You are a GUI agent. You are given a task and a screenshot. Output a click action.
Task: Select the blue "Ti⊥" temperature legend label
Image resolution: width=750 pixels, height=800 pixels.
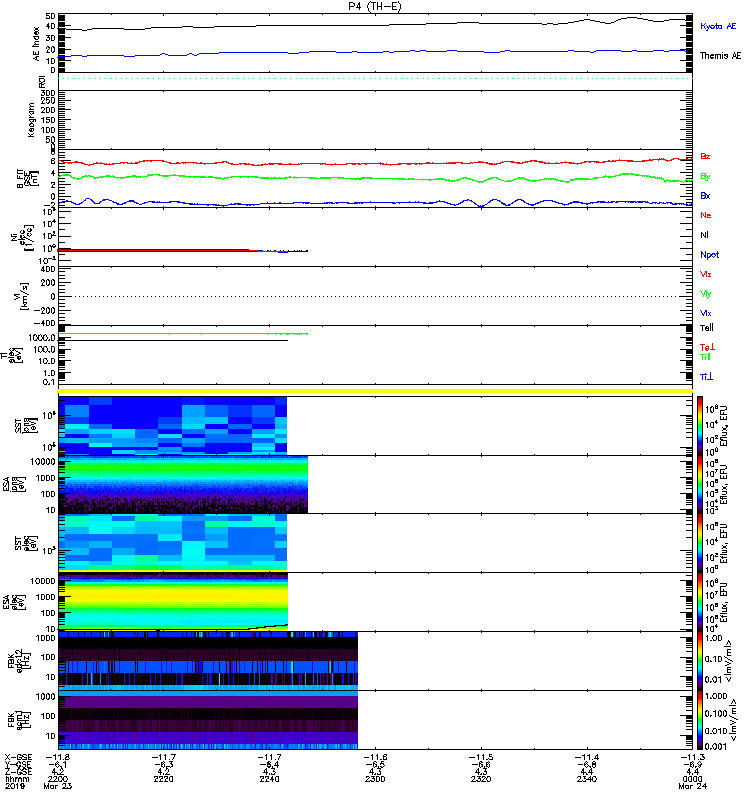point(706,377)
